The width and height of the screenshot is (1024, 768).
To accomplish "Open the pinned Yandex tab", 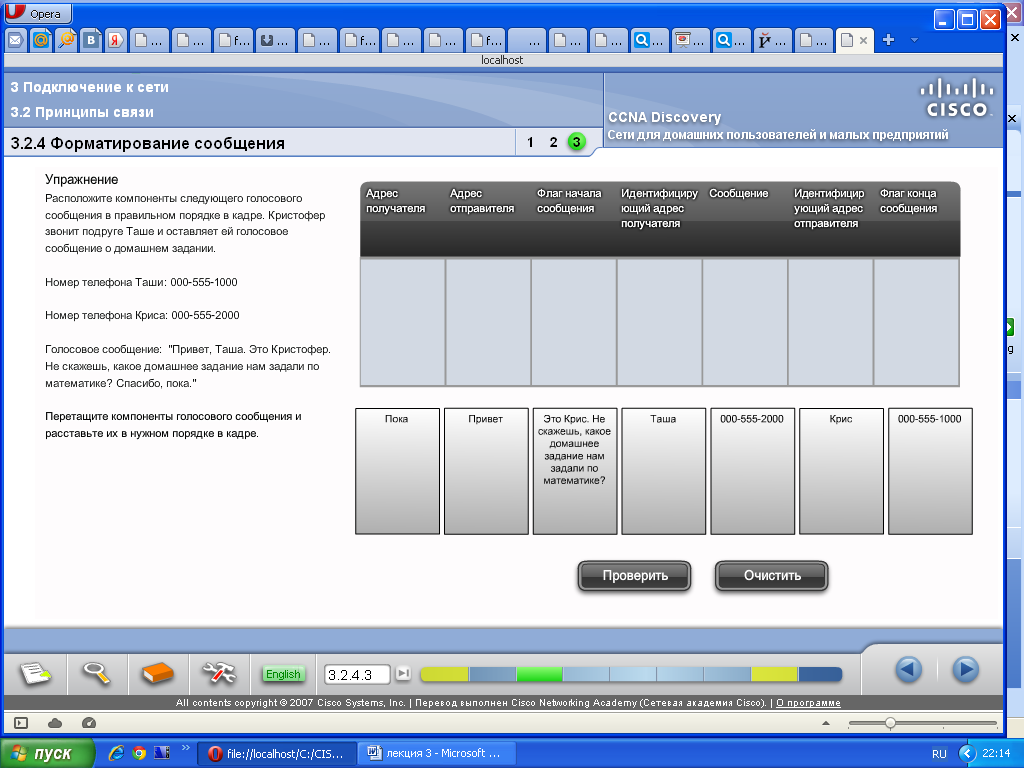I will pyautogui.click(x=116, y=40).
